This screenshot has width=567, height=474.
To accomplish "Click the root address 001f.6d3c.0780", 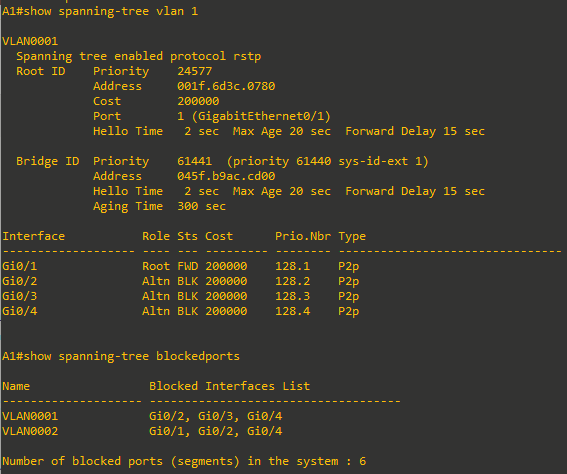I will pos(226,86).
